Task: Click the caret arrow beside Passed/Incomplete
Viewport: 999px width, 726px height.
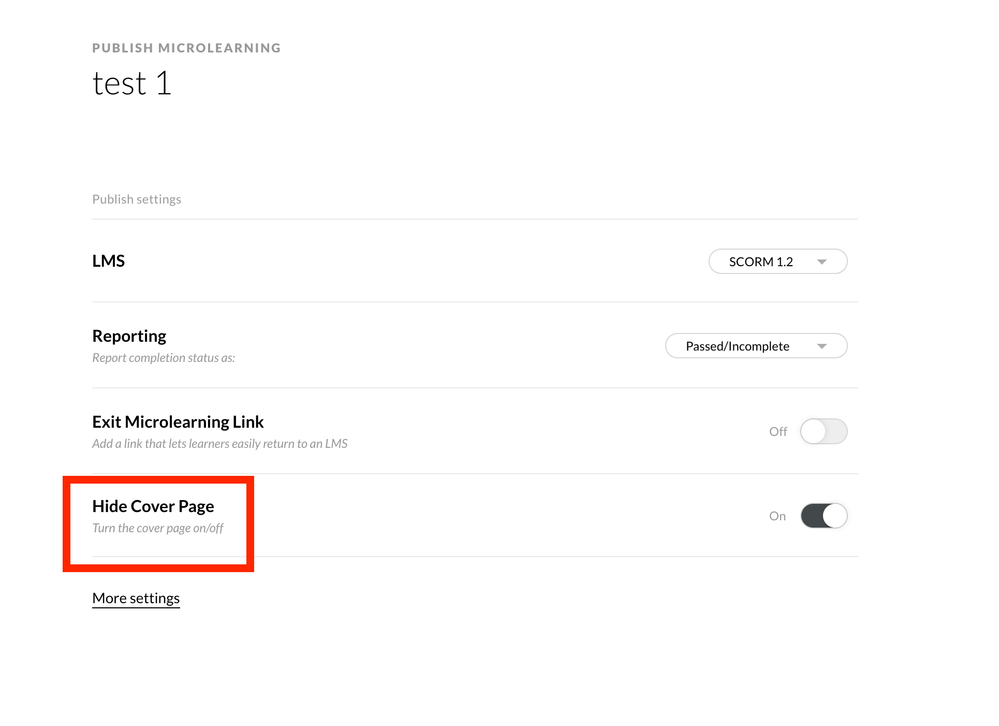Action: [822, 347]
